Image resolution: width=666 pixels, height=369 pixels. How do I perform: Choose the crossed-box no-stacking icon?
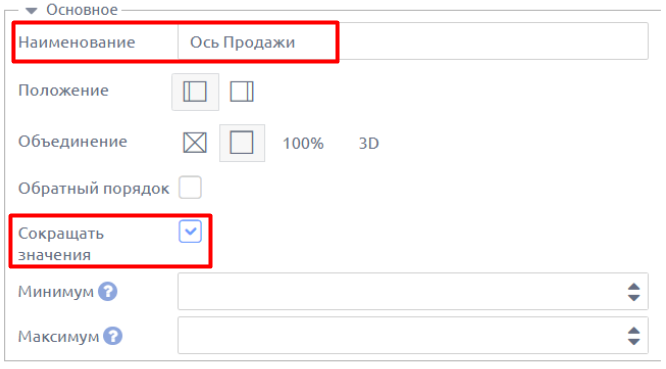tap(195, 143)
